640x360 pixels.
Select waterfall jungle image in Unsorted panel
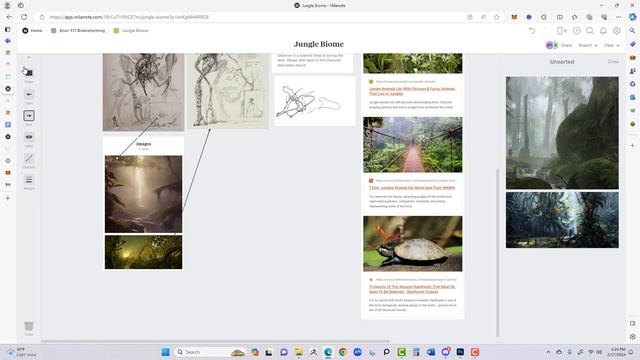tap(562, 220)
